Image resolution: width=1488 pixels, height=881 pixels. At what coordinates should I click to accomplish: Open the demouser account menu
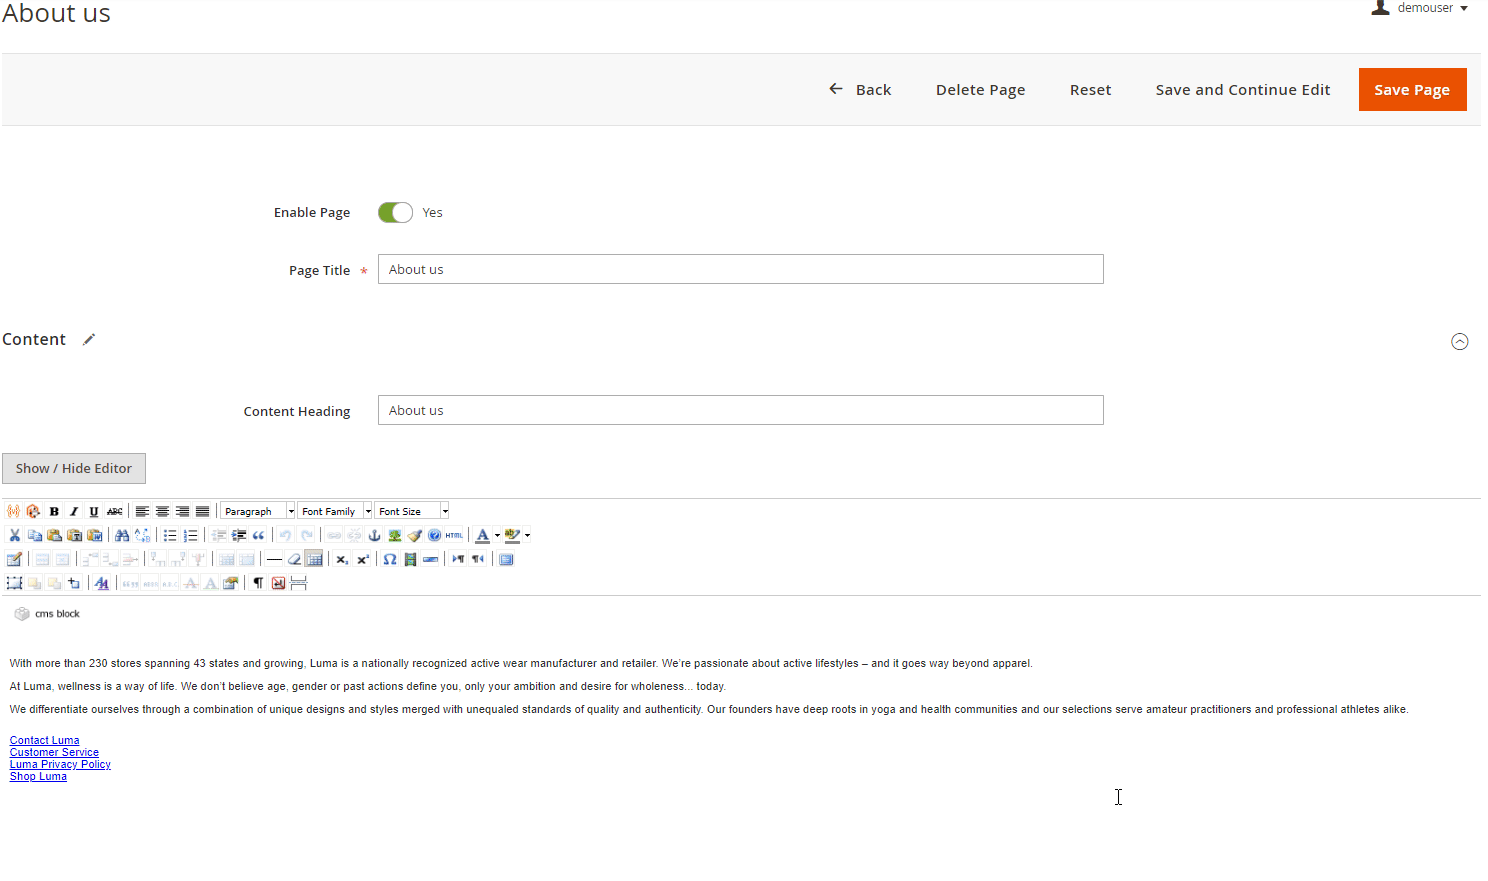[1420, 8]
